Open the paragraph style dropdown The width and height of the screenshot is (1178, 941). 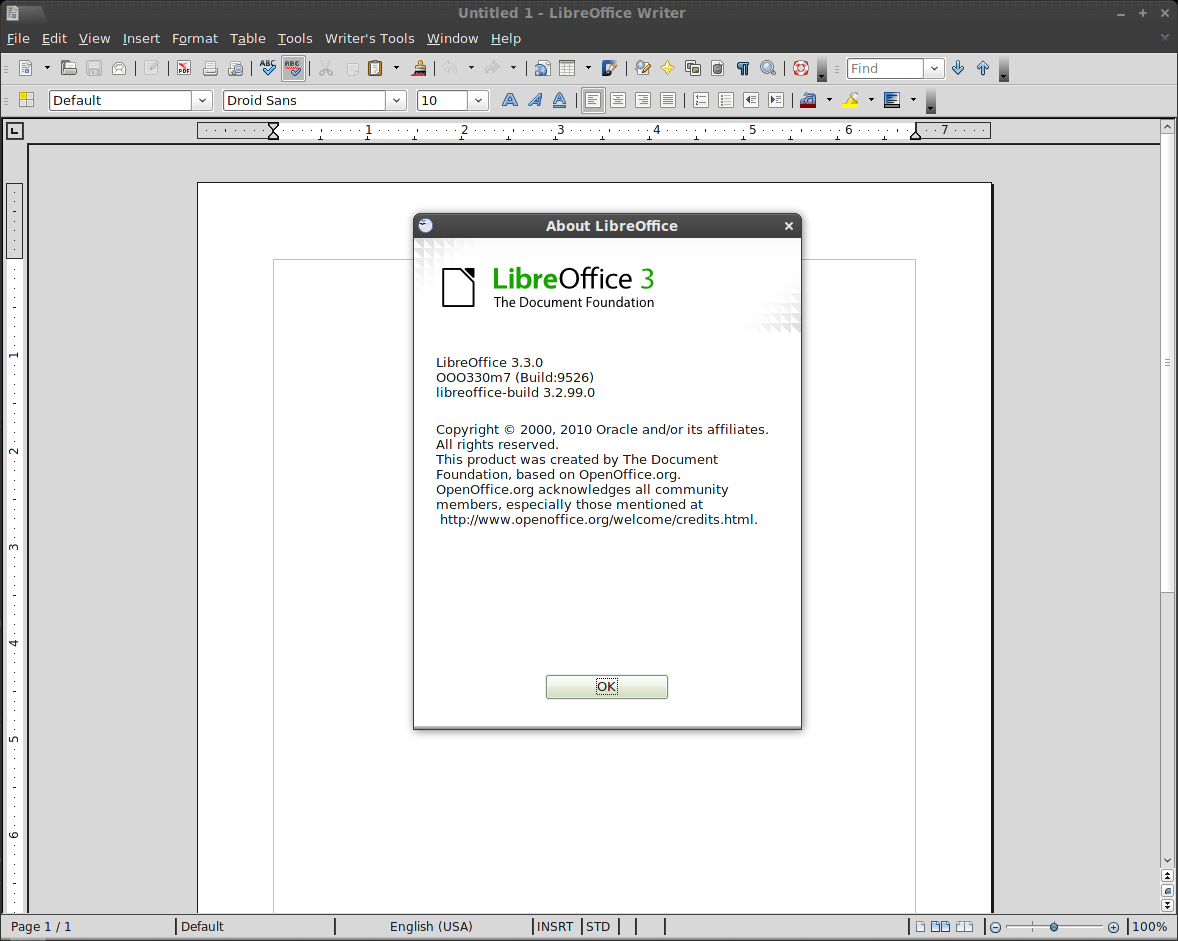click(x=202, y=100)
